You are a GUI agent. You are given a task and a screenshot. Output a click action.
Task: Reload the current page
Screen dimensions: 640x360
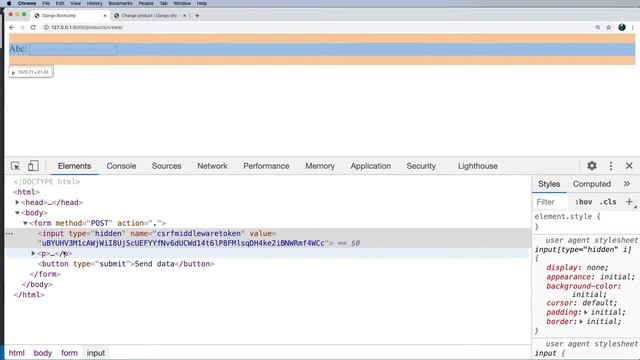[x=33, y=27]
